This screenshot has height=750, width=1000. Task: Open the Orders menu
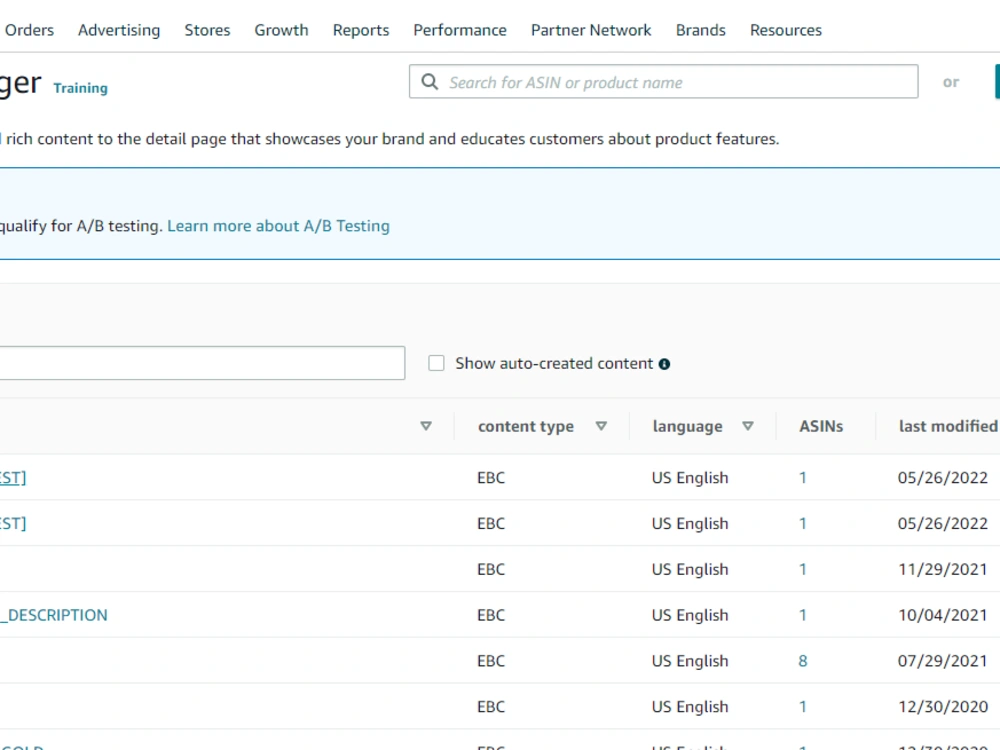(29, 30)
